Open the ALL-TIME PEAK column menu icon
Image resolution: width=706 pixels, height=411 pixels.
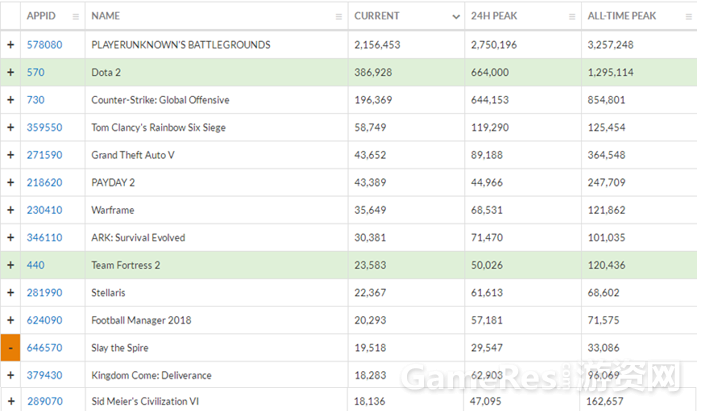click(x=688, y=17)
